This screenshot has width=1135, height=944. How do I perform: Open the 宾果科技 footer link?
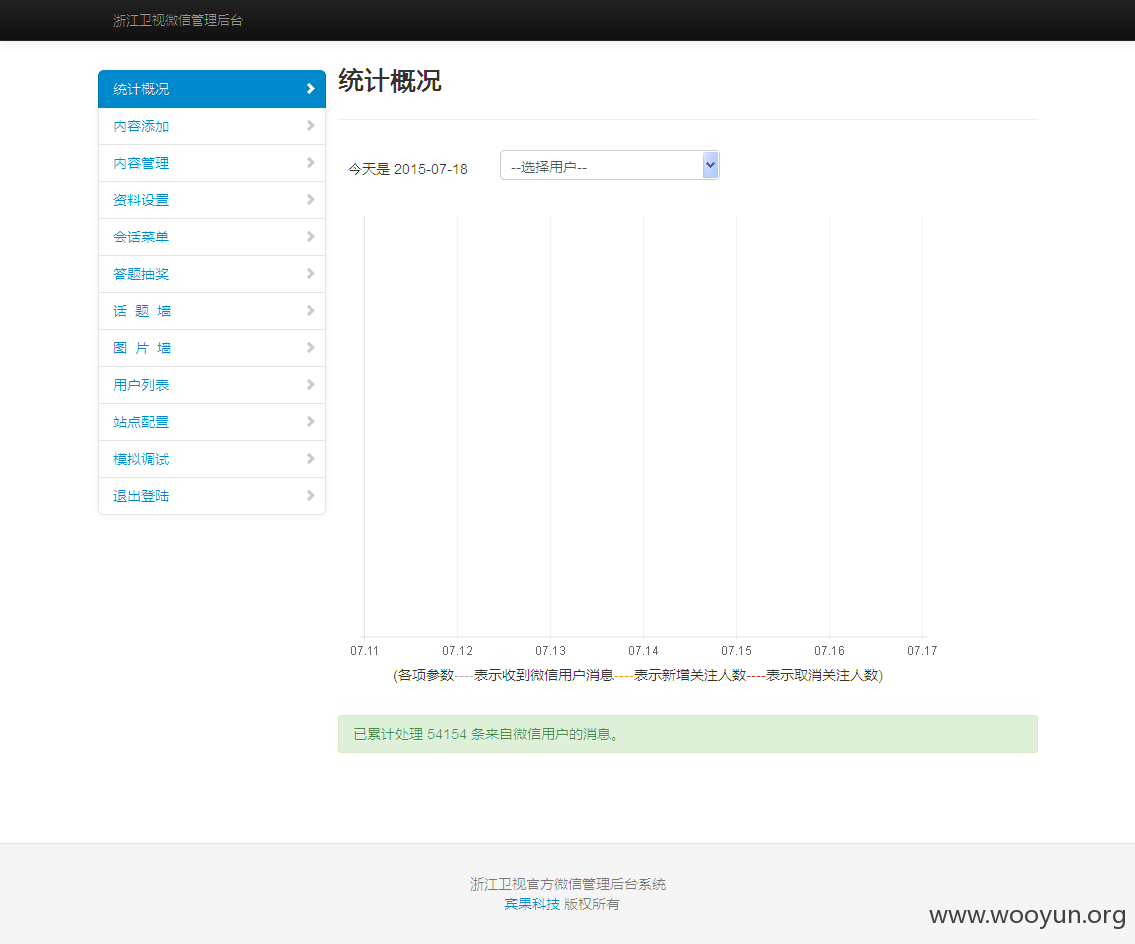click(x=532, y=904)
